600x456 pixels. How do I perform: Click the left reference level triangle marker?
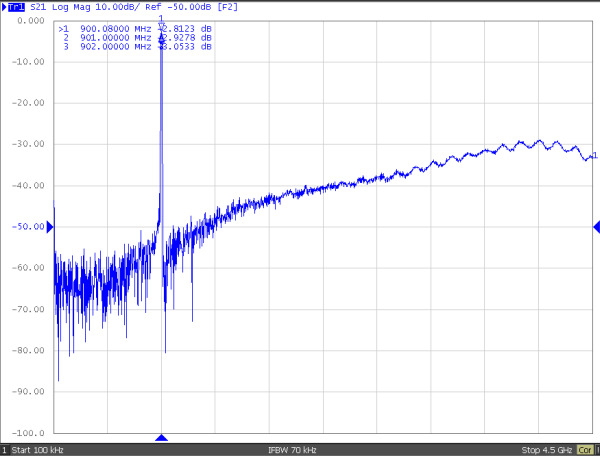[x=50, y=227]
